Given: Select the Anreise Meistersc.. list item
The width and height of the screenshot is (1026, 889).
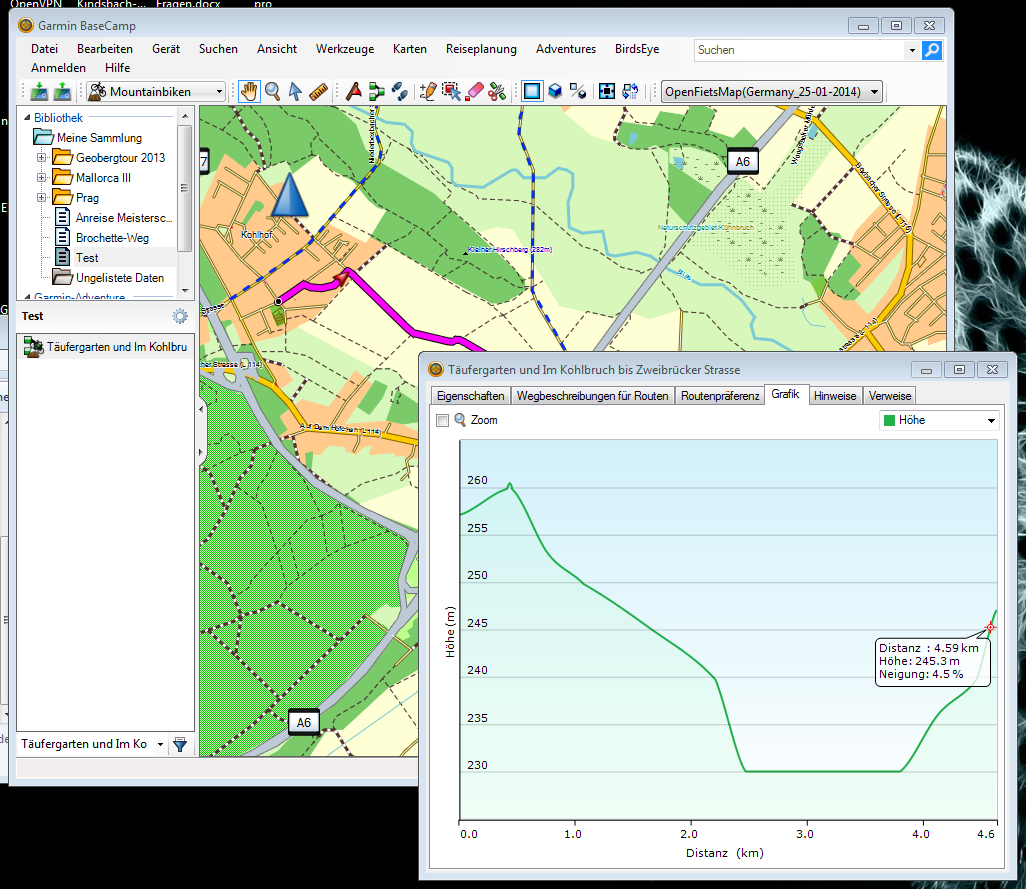Looking at the screenshot, I should [124, 218].
